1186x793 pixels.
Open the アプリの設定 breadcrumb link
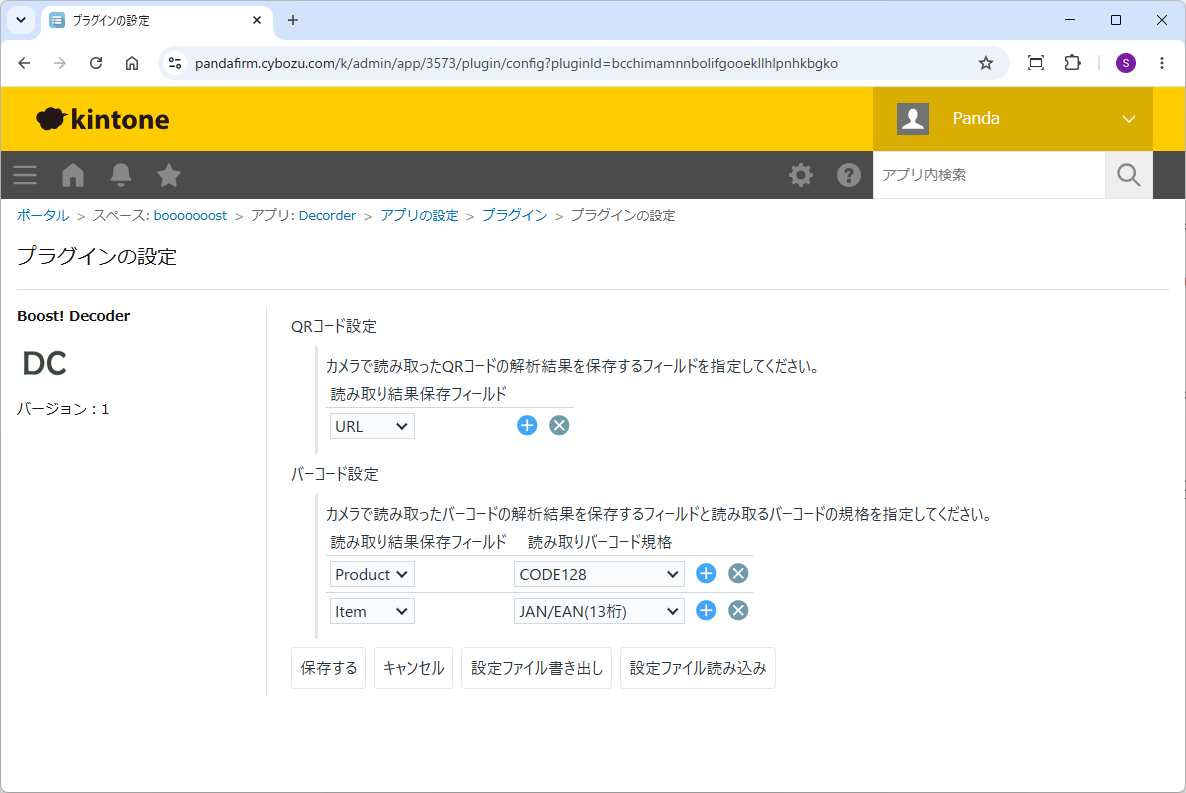click(419, 216)
